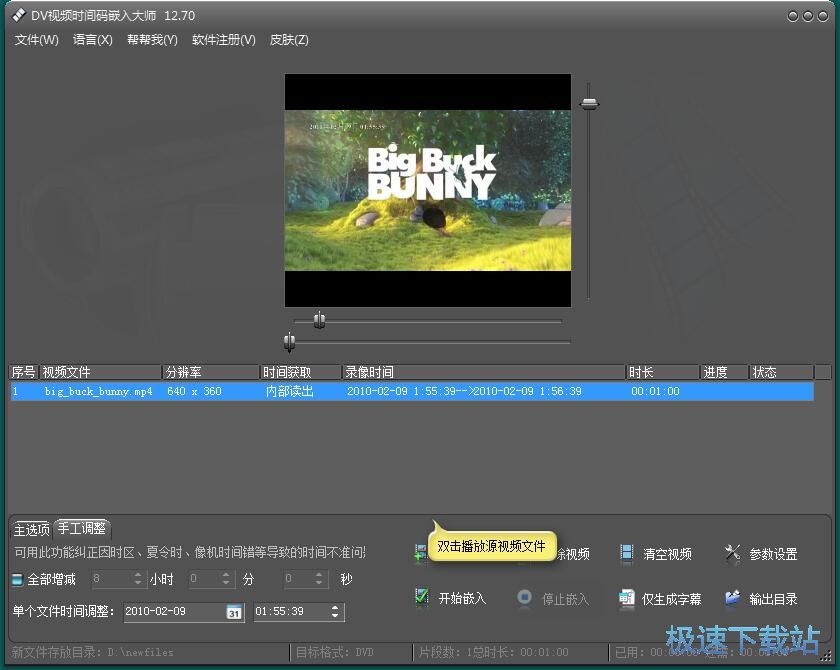Click the vertical volume slider handle
Viewport: 840px width, 670px height.
pyautogui.click(x=590, y=103)
